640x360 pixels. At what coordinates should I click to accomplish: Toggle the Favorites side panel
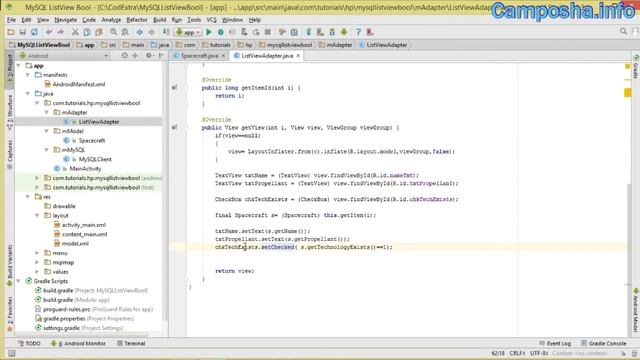coord(10,314)
